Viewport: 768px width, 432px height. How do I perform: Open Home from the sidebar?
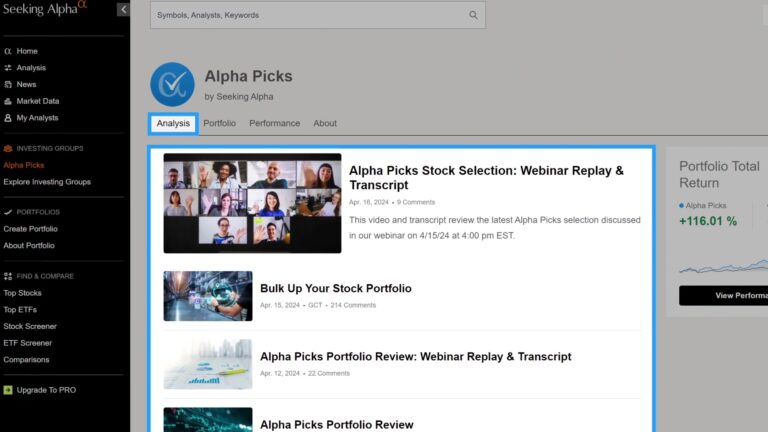(27, 51)
